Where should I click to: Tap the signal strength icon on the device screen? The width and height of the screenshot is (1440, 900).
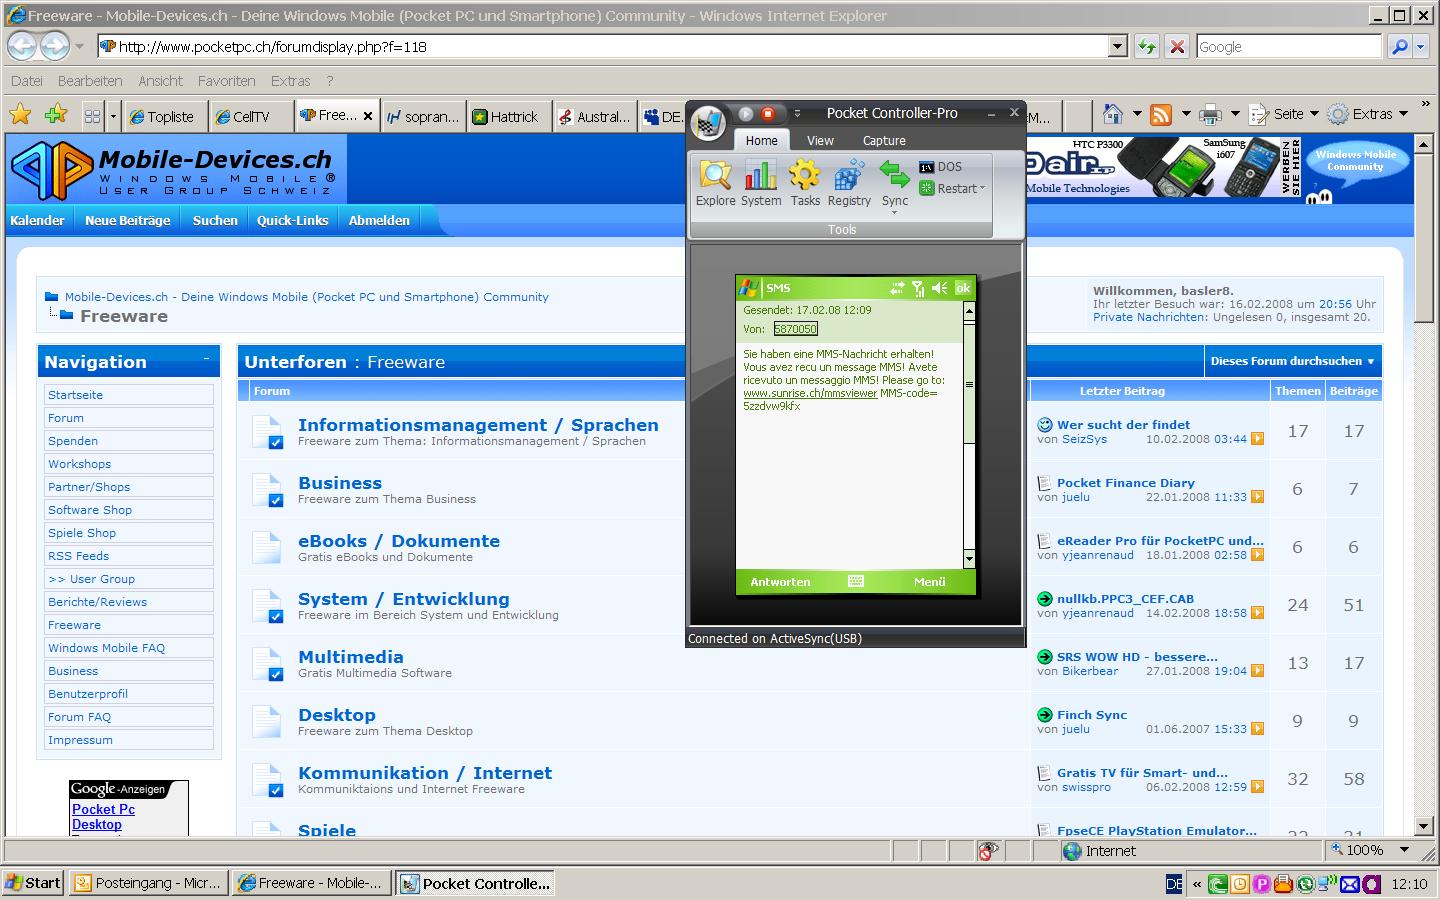click(918, 288)
